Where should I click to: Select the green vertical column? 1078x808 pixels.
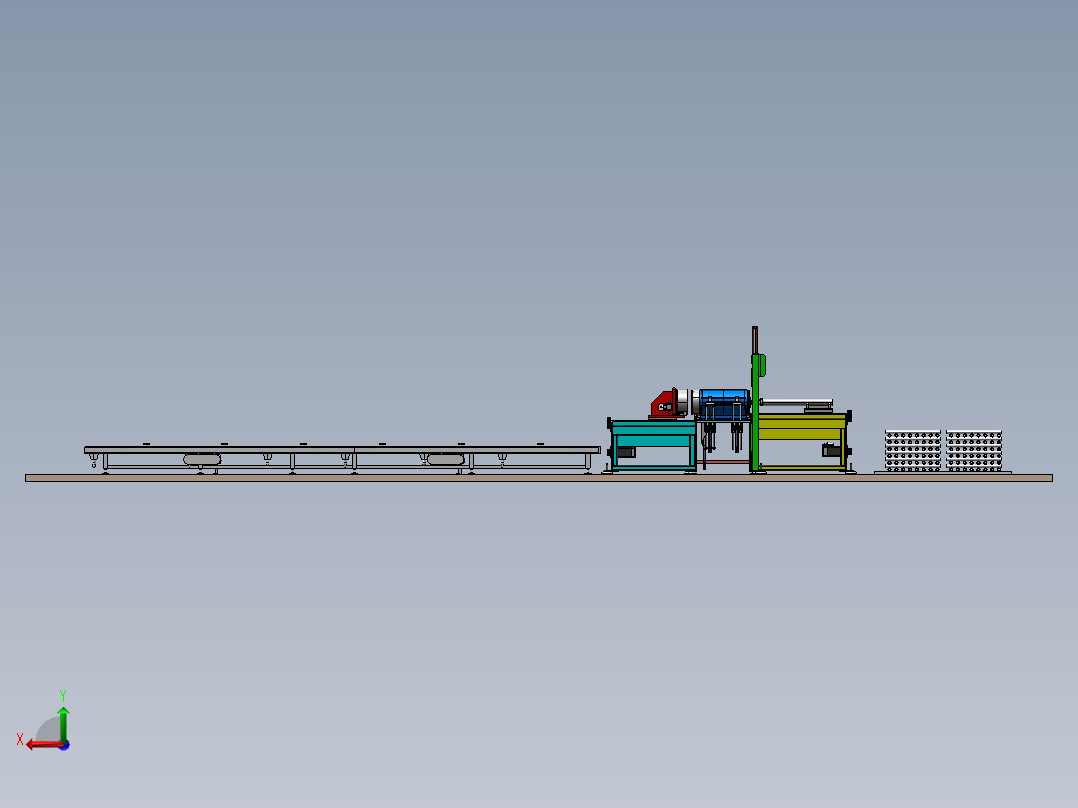pyautogui.click(x=754, y=413)
